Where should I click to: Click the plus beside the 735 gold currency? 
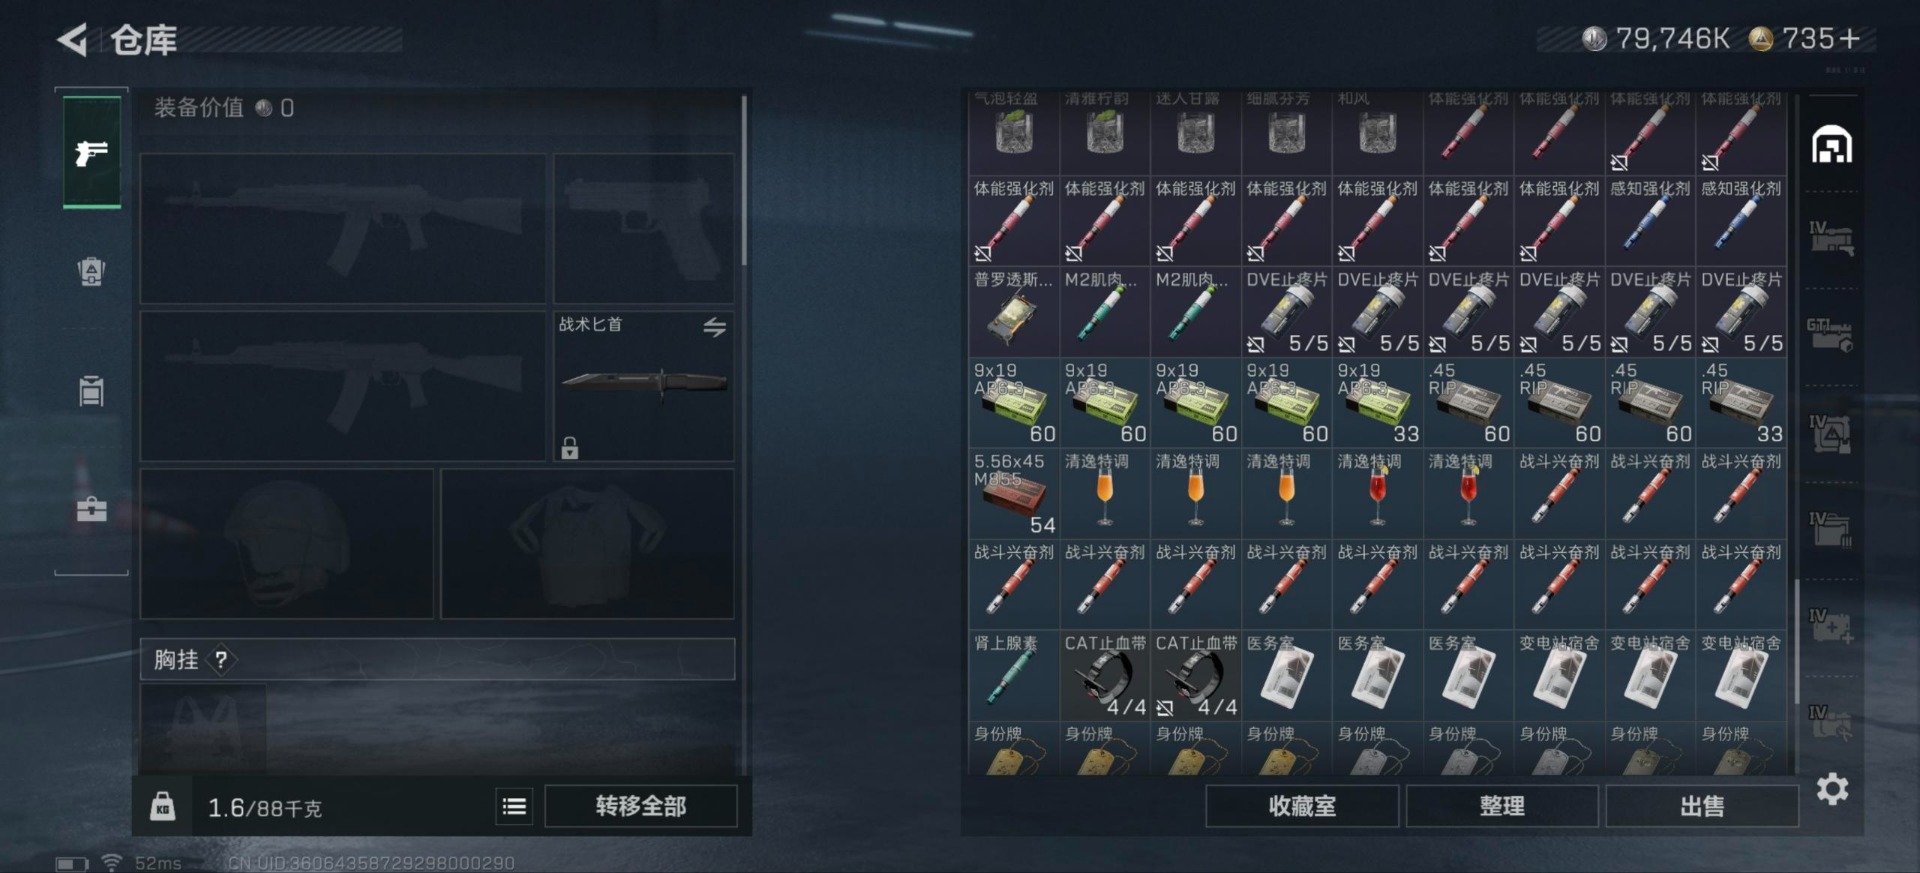pos(1850,39)
